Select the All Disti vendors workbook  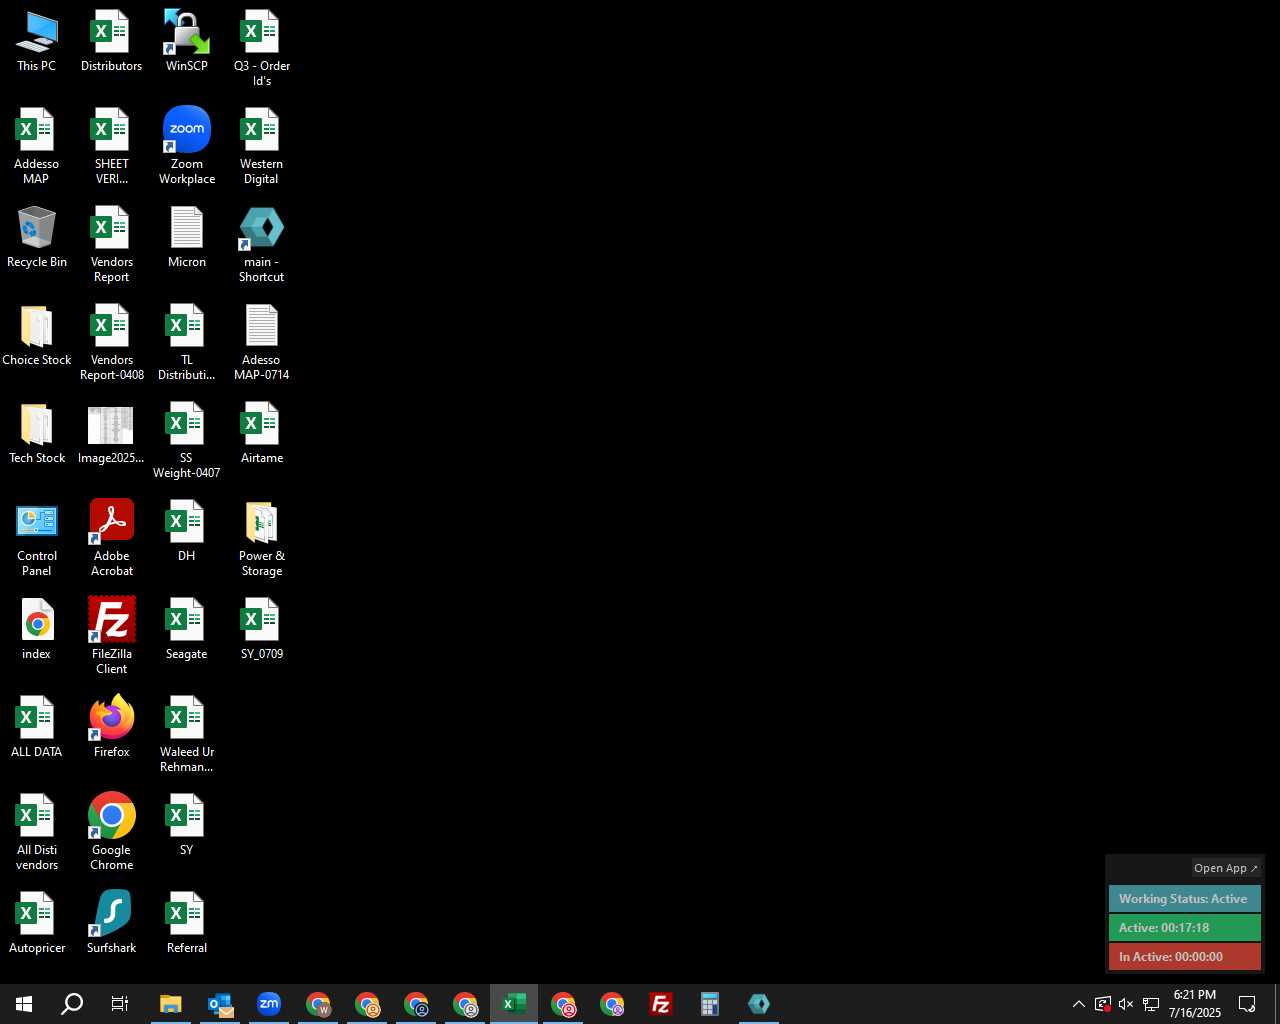coord(37,833)
